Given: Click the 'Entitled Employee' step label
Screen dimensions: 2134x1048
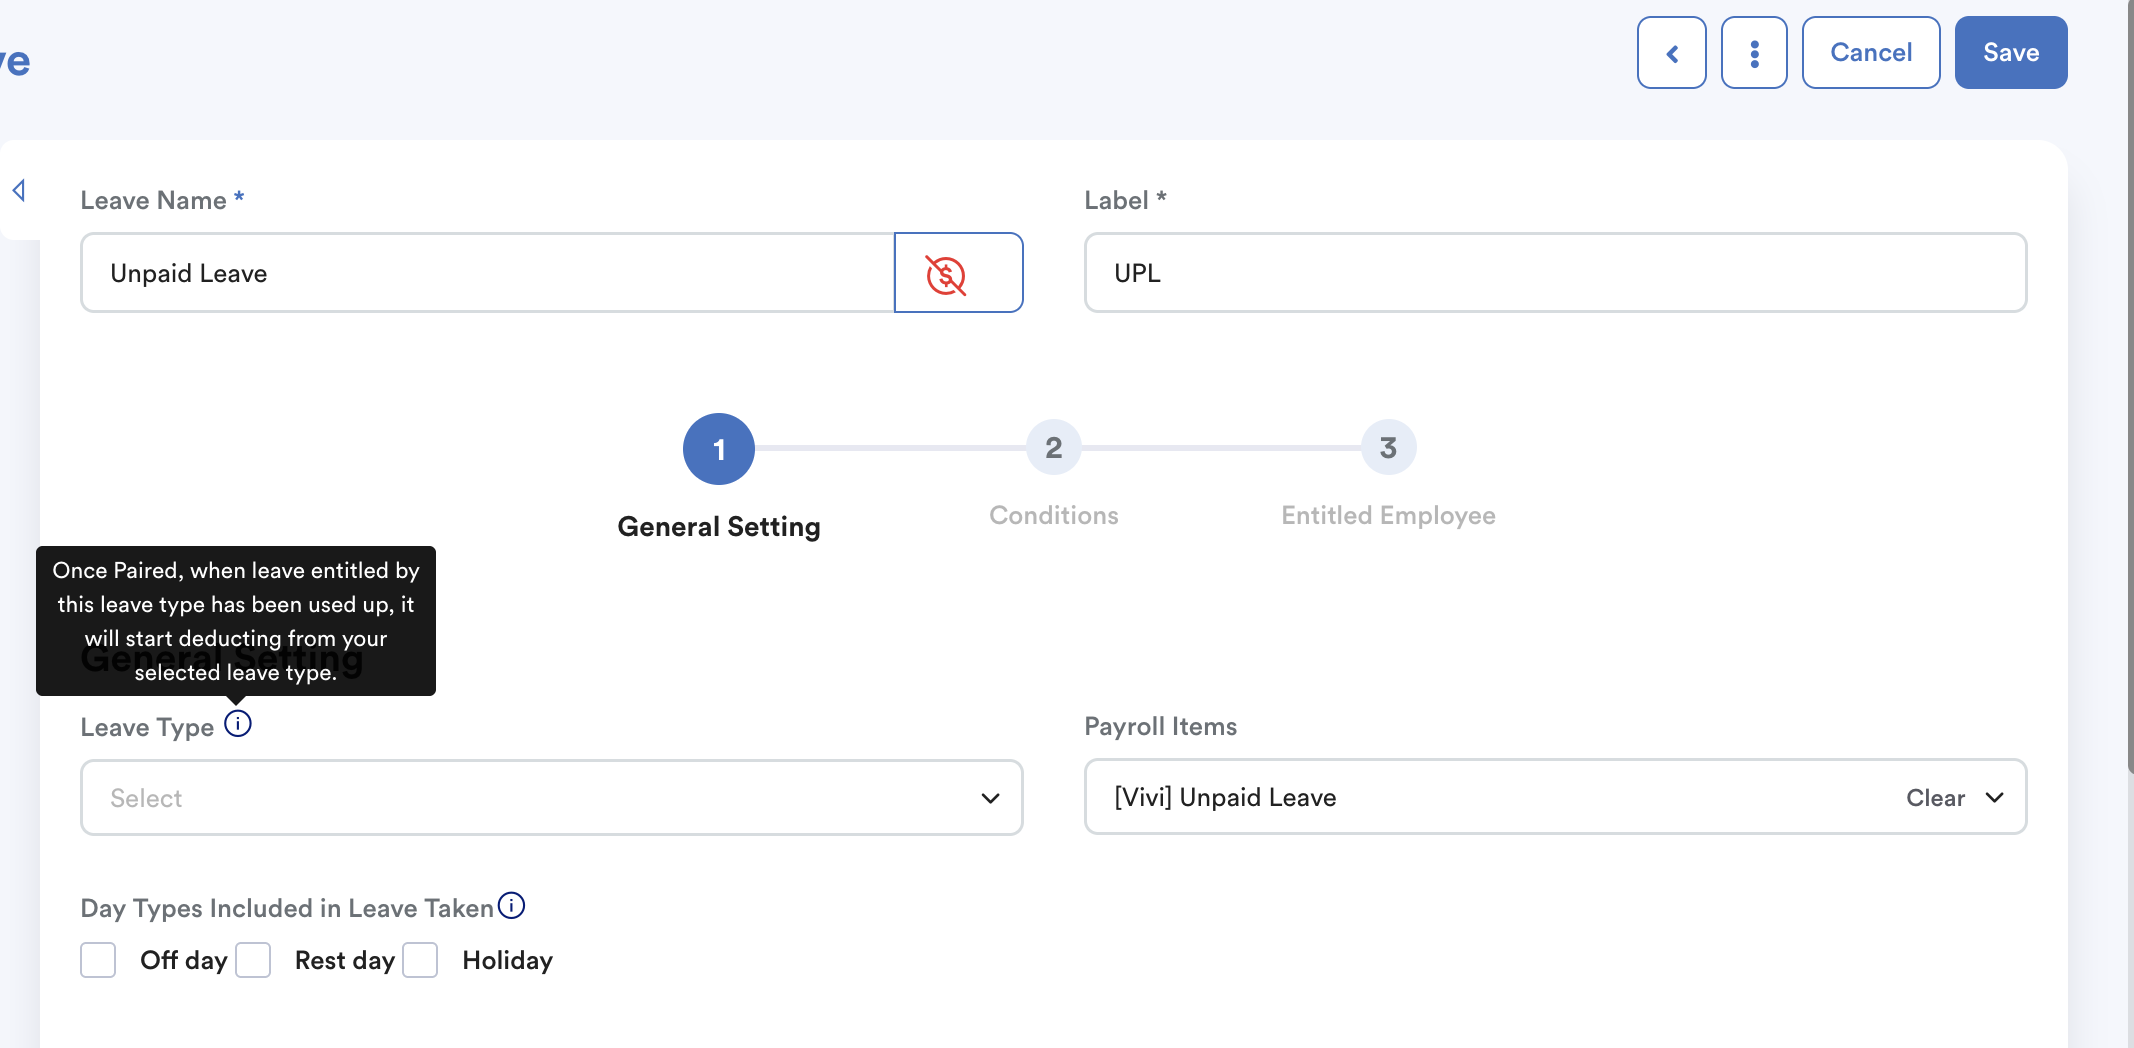Looking at the screenshot, I should click(x=1388, y=516).
